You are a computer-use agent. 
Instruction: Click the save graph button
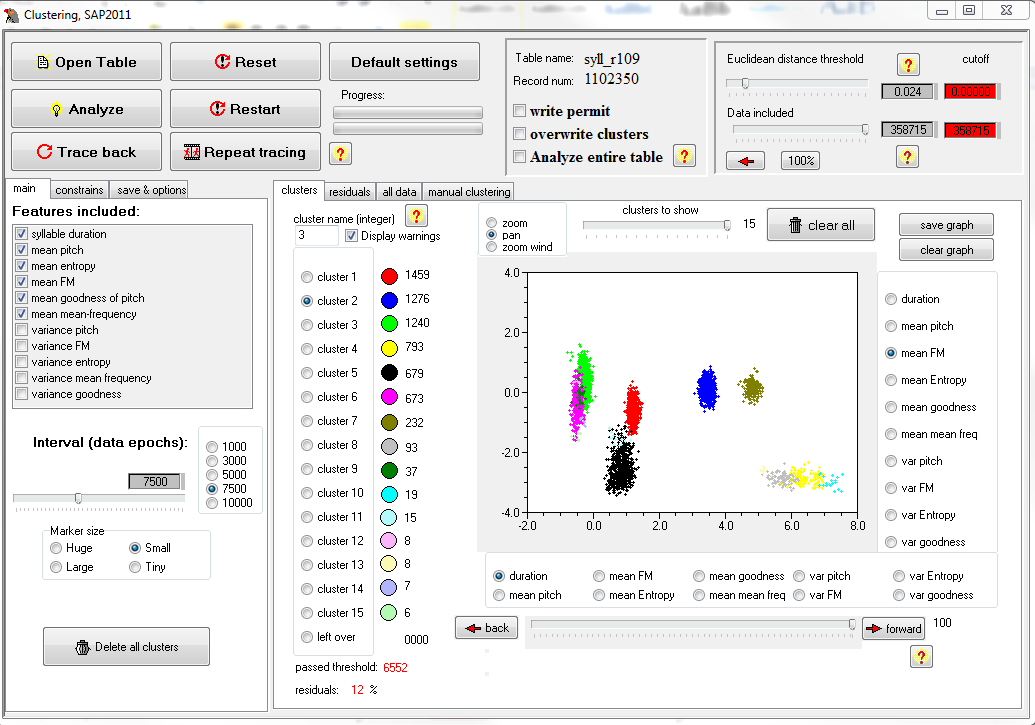point(946,225)
